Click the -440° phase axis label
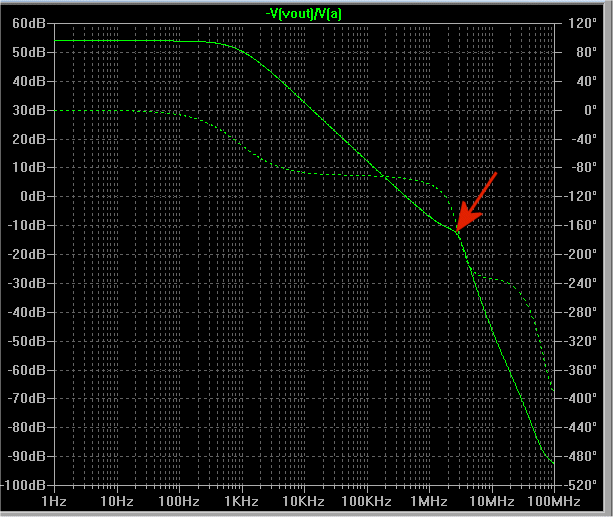 click(x=581, y=427)
